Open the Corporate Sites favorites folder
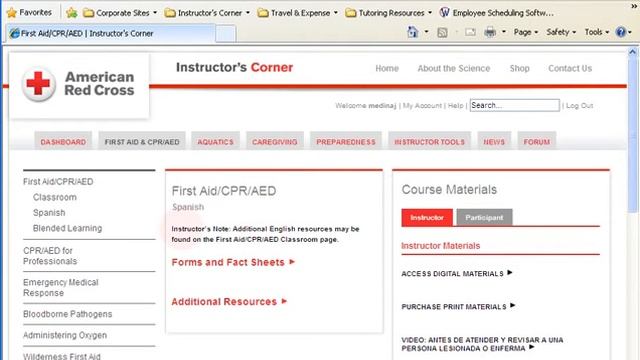 [x=120, y=13]
